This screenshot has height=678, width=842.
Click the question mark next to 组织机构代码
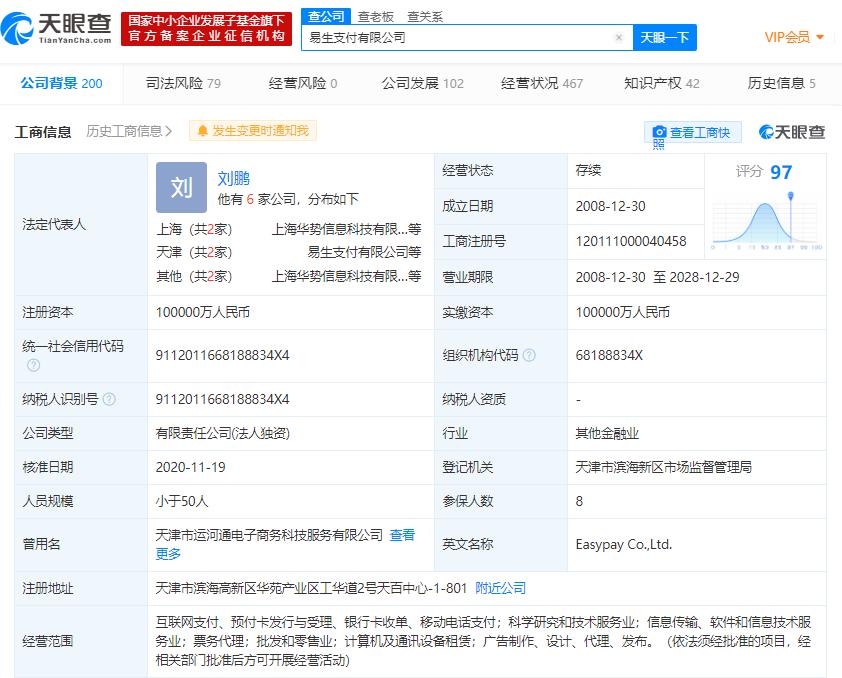tap(530, 355)
